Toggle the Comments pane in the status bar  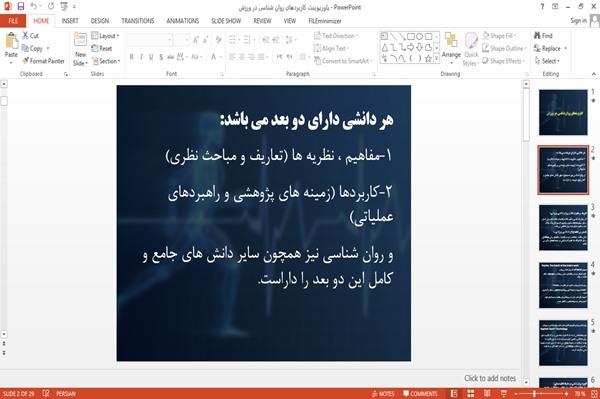click(420, 393)
